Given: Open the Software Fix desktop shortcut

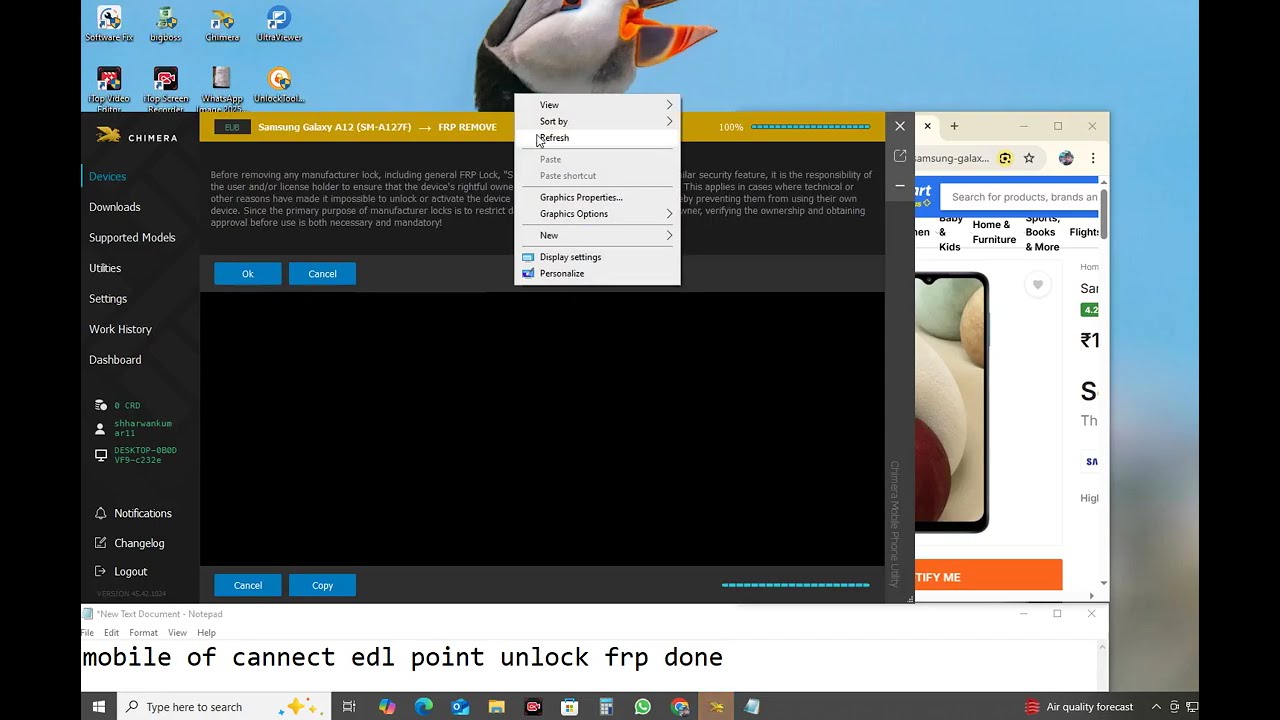Looking at the screenshot, I should point(109,24).
